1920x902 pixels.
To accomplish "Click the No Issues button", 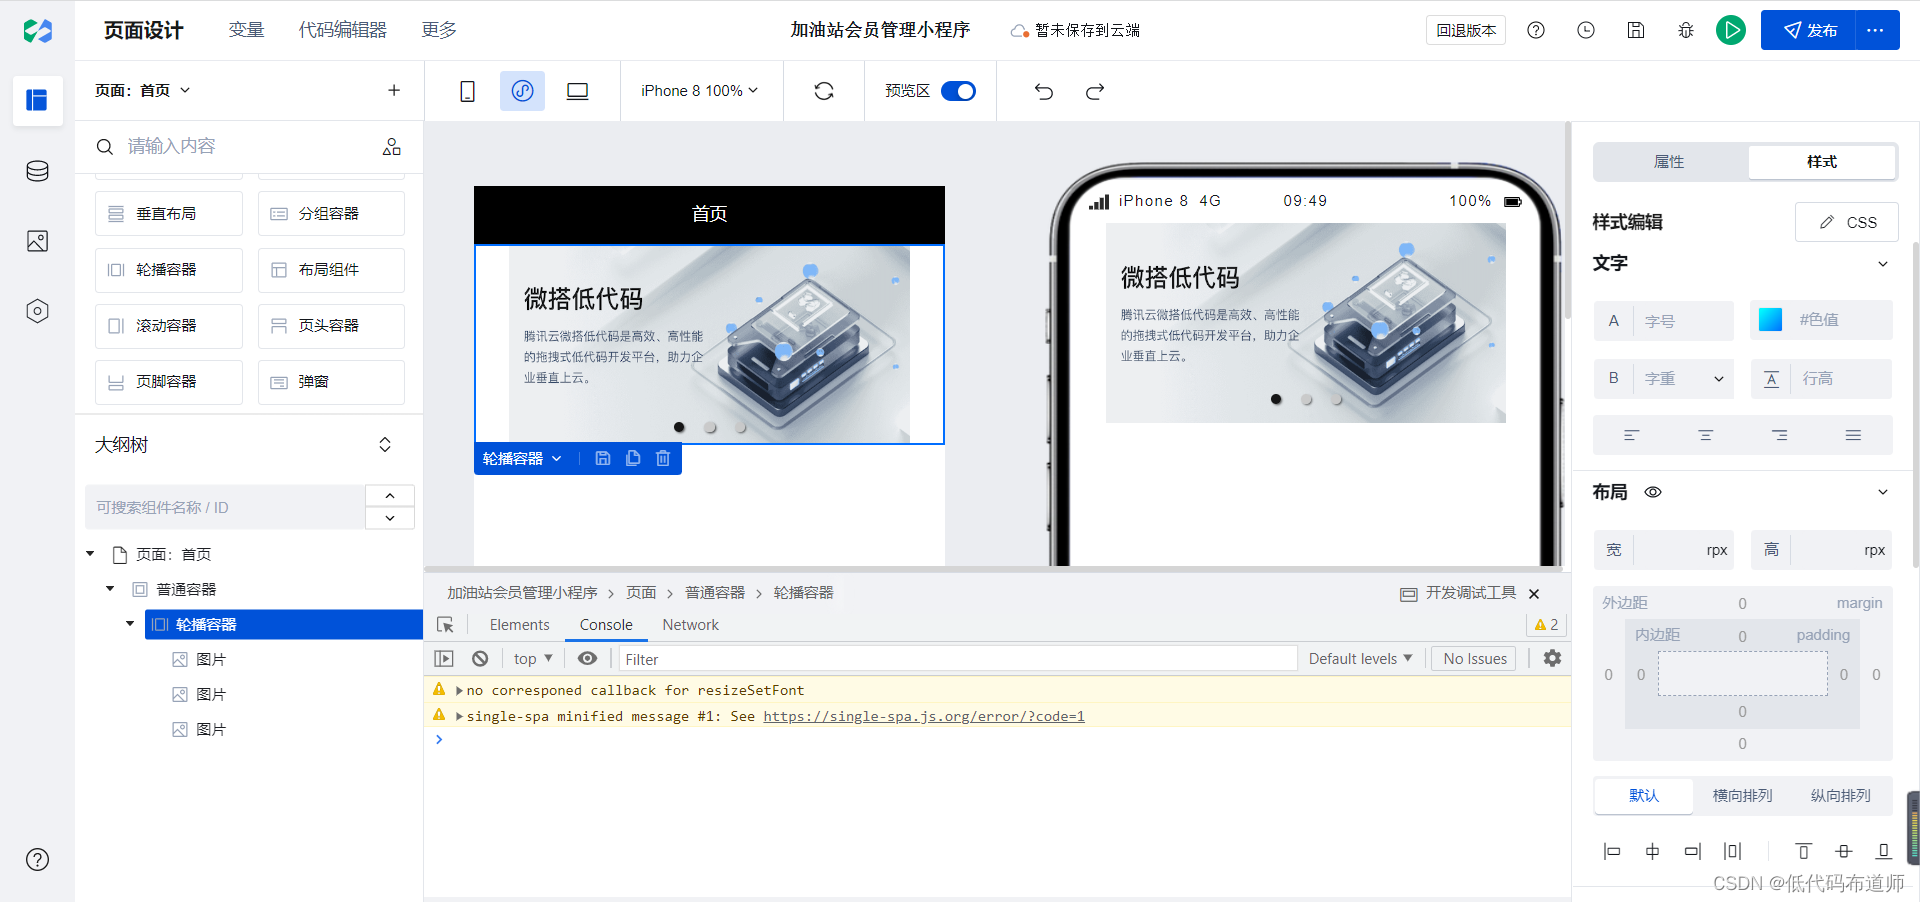I will pyautogui.click(x=1474, y=658).
